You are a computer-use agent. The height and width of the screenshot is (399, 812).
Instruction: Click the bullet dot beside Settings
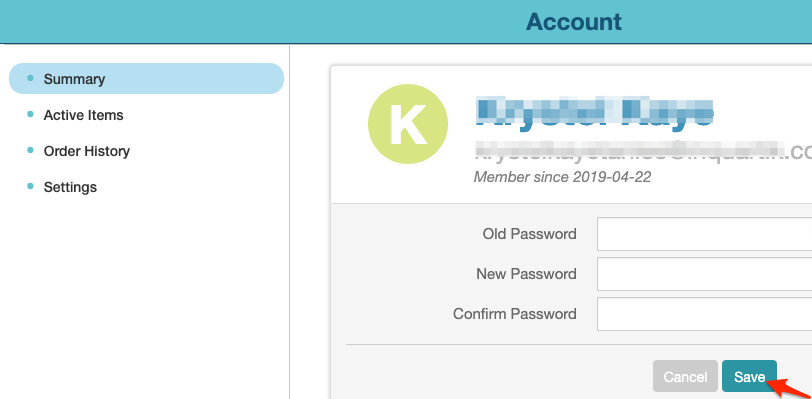click(30, 186)
